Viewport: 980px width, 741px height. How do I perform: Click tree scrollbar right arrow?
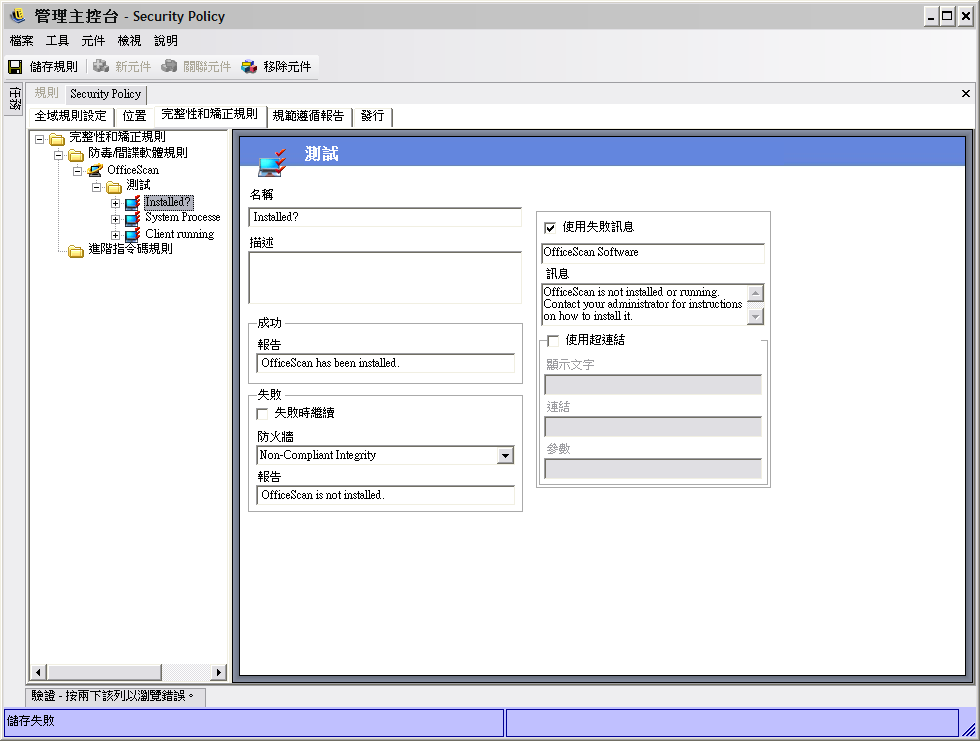click(x=218, y=673)
